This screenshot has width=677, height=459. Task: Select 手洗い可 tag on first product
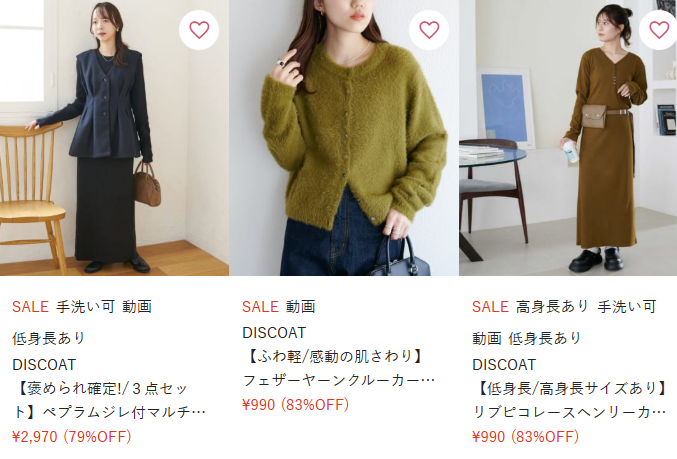pyautogui.click(x=85, y=307)
